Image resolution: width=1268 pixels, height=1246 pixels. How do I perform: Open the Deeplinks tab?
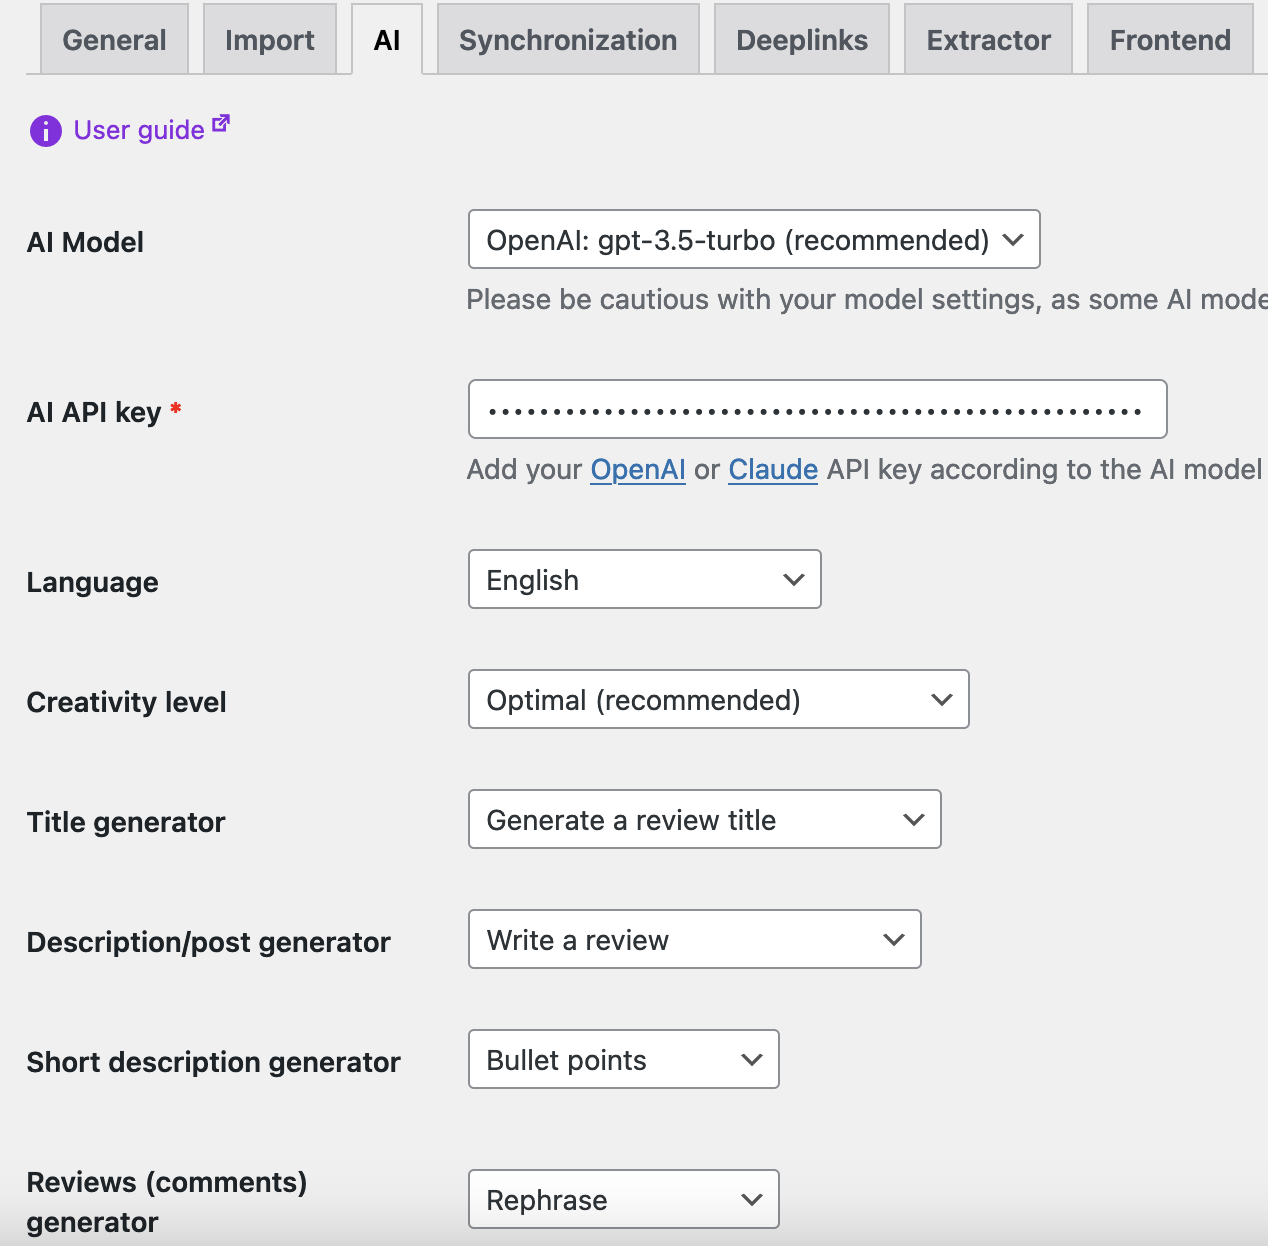801,40
